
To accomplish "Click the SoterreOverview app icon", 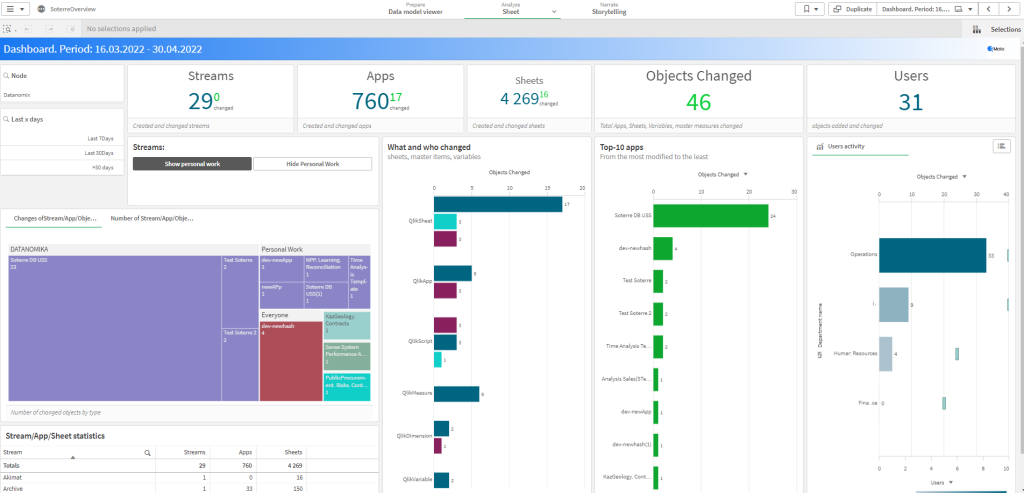I will [42, 9].
